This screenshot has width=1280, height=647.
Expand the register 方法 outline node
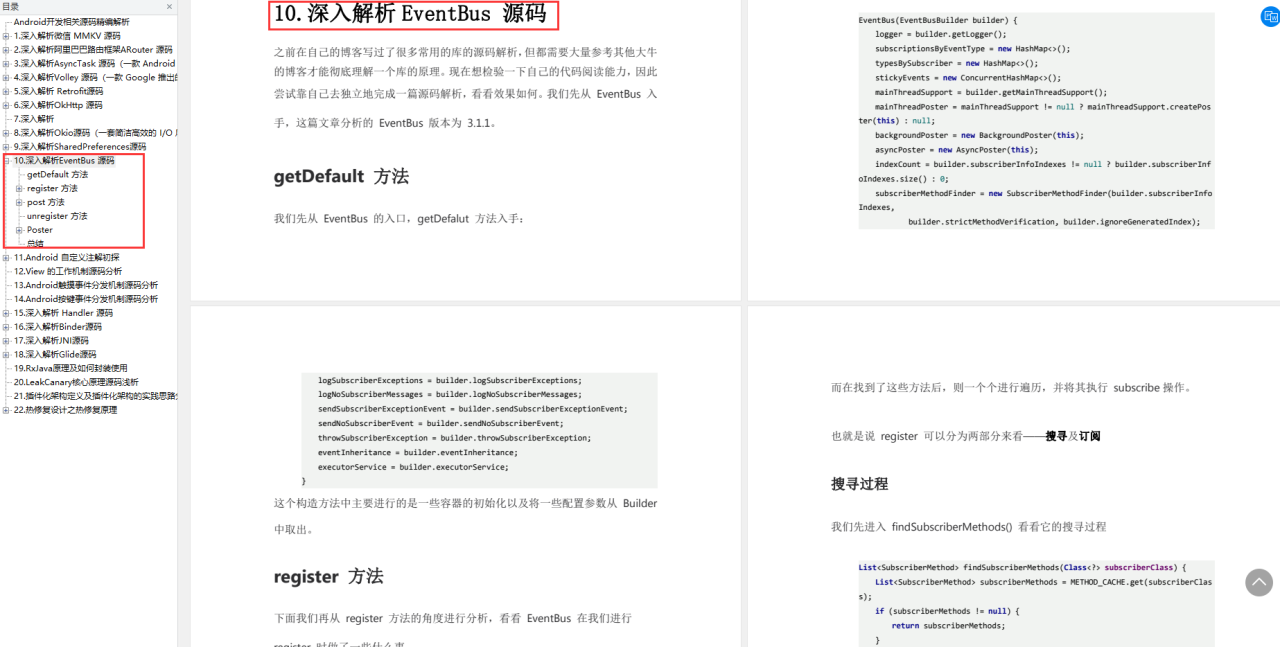click(x=19, y=188)
